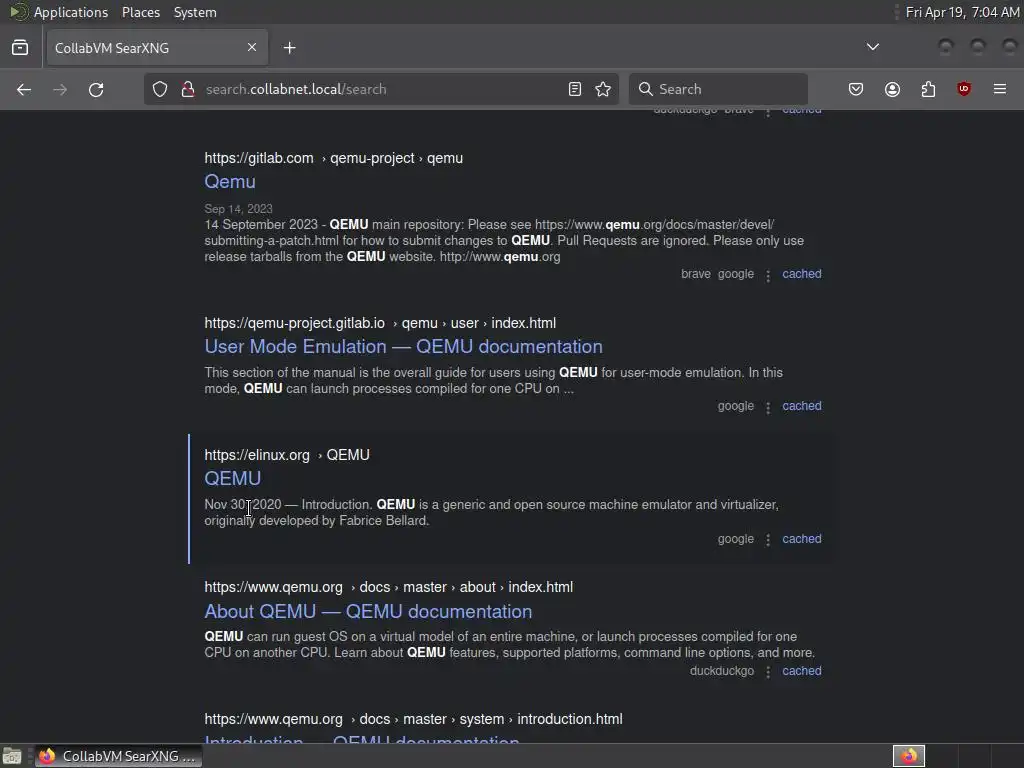This screenshot has height=768, width=1024.
Task: Open a new tab with plus button
Action: click(x=290, y=48)
